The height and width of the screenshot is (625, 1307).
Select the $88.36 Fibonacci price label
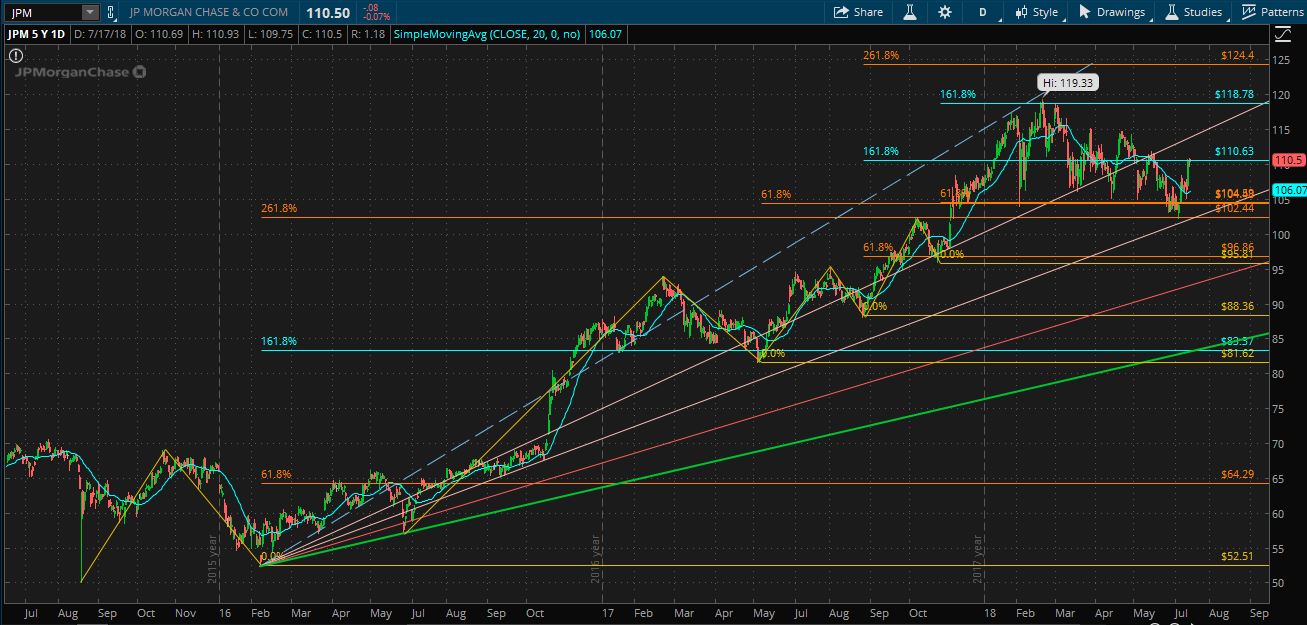coord(1237,306)
